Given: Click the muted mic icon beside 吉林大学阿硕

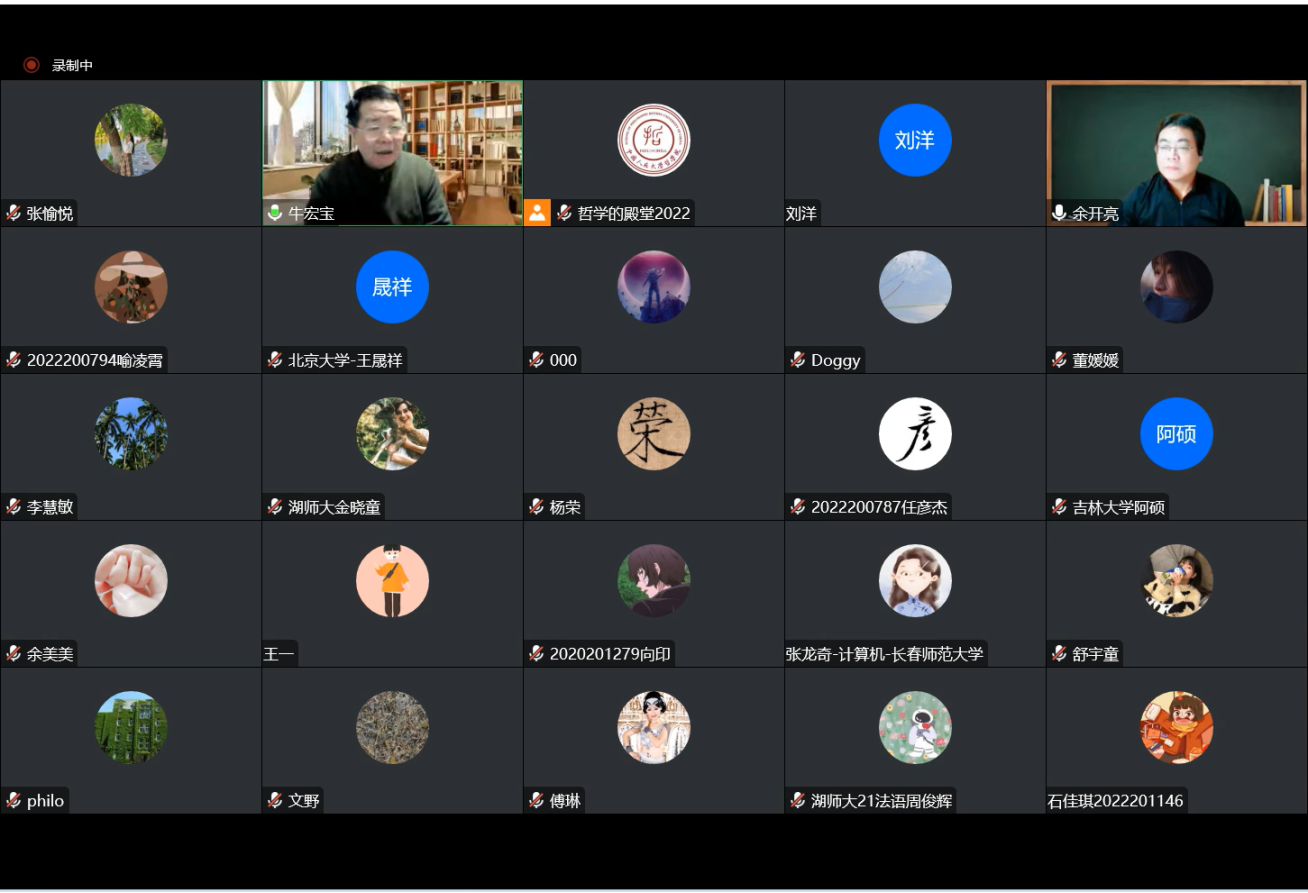Looking at the screenshot, I should (1059, 507).
